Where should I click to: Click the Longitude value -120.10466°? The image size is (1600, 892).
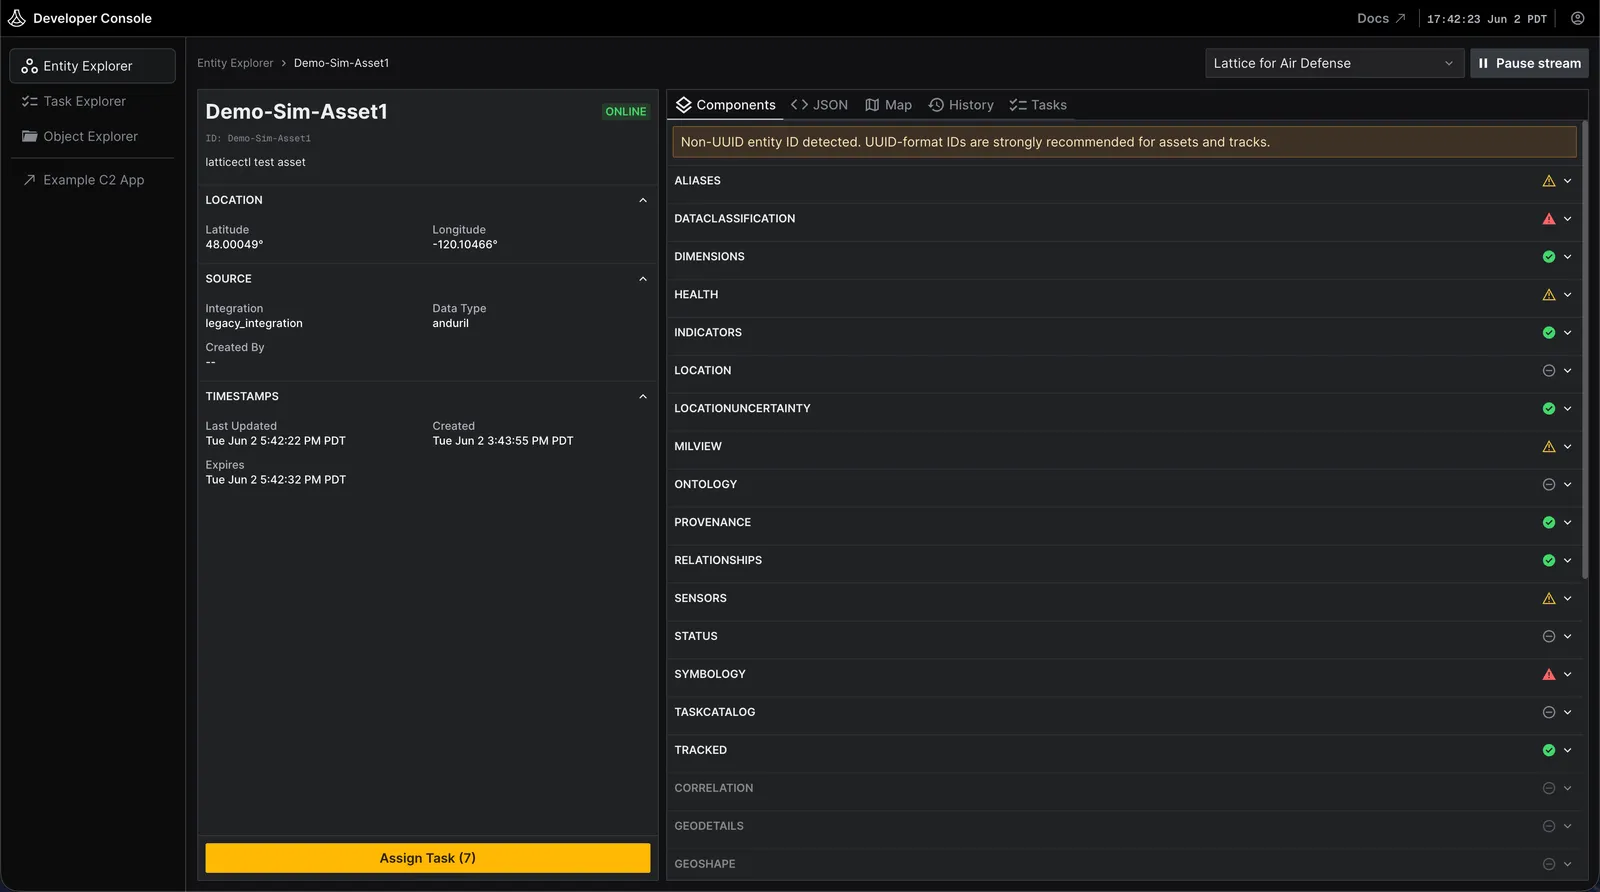click(465, 245)
